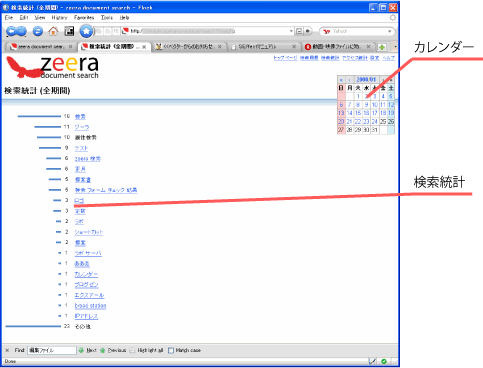483x368 pixels.
Task: Click the search term link with count 19
Action: (80, 117)
